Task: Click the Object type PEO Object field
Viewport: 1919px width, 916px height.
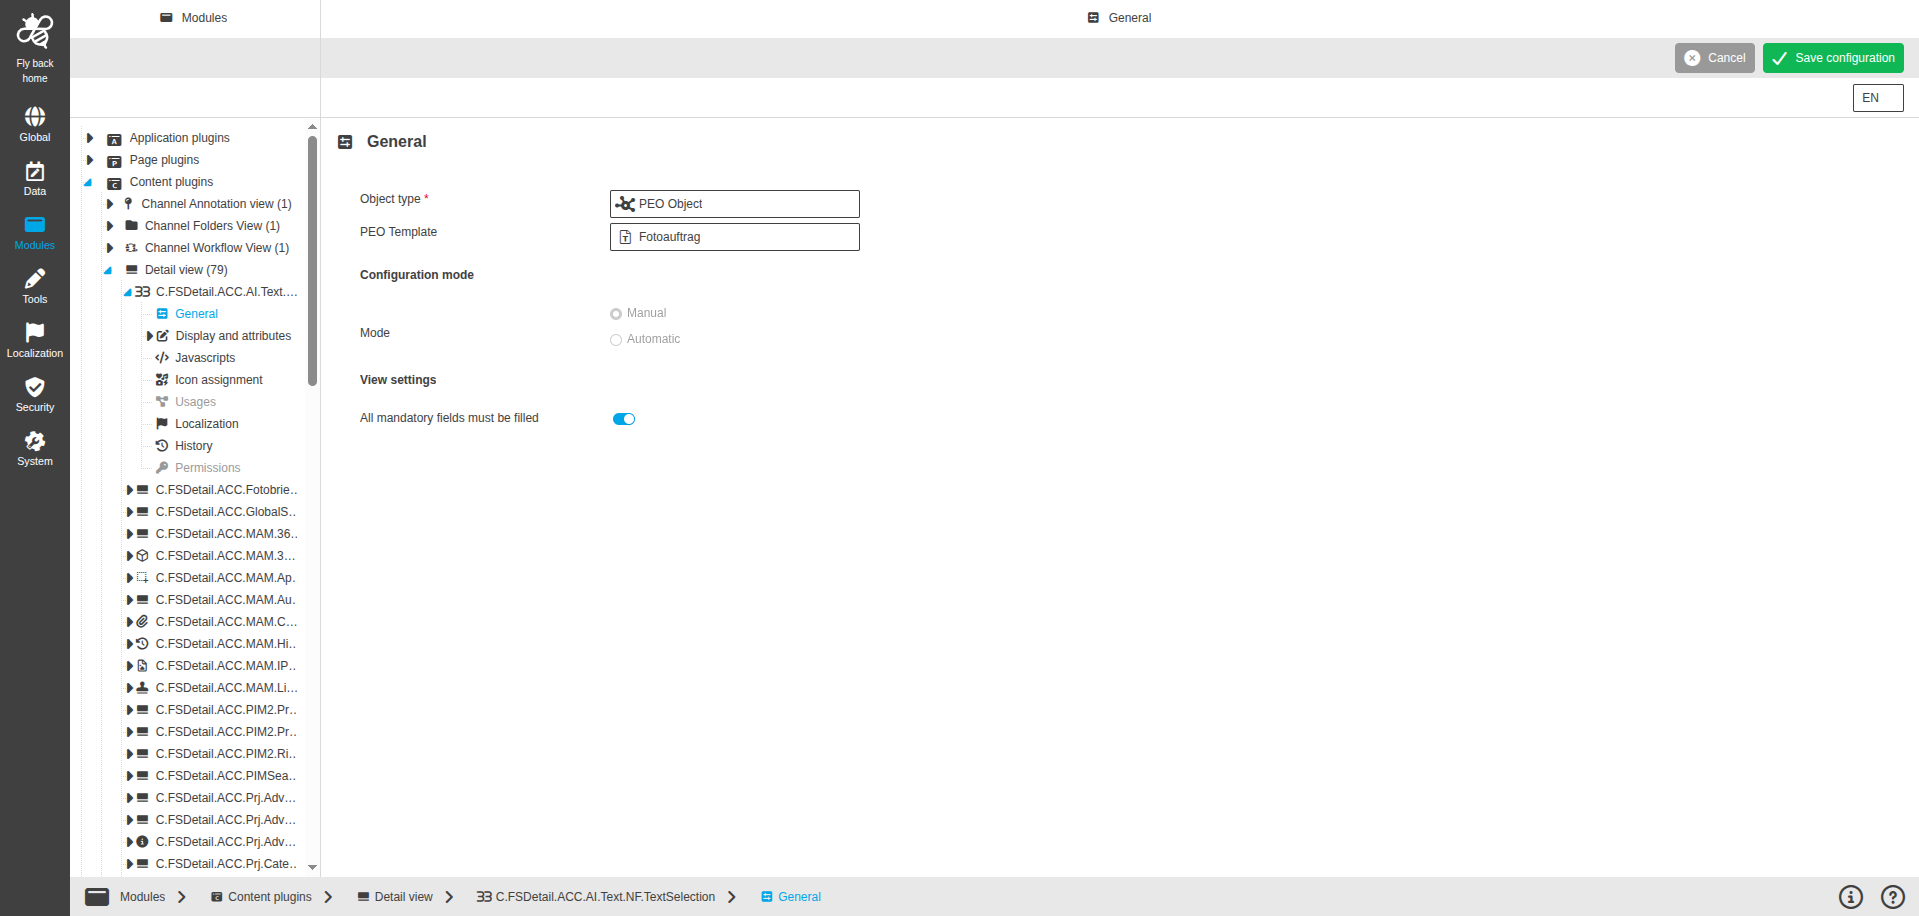Action: coord(735,204)
